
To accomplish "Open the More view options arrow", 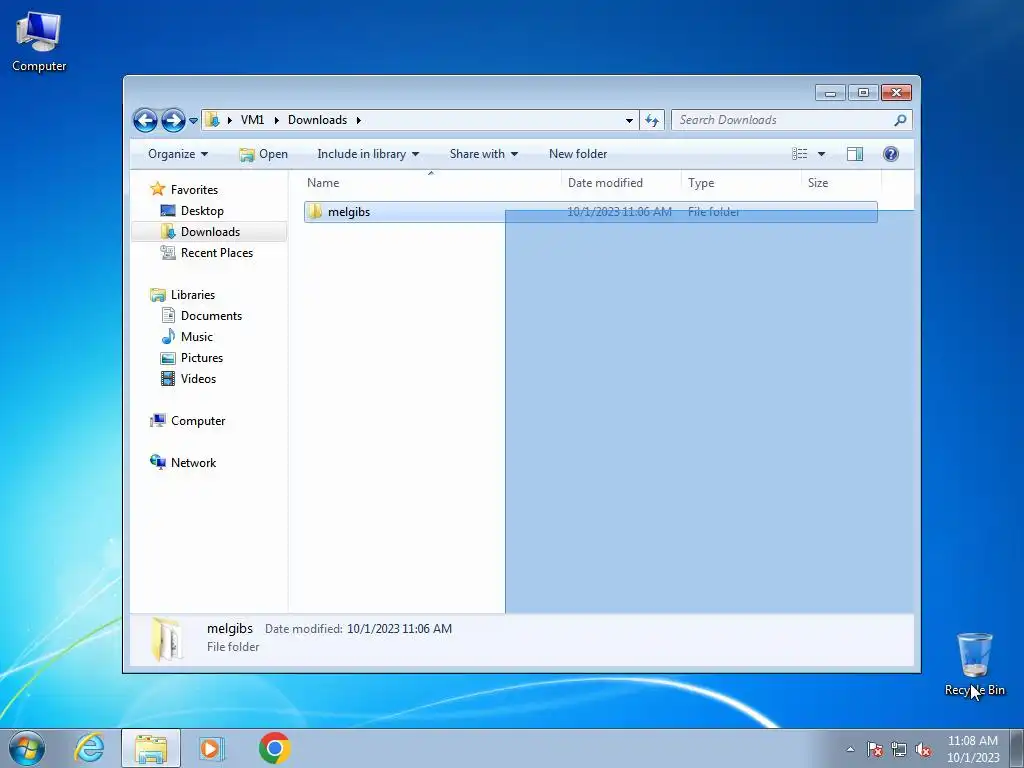I will tap(822, 154).
